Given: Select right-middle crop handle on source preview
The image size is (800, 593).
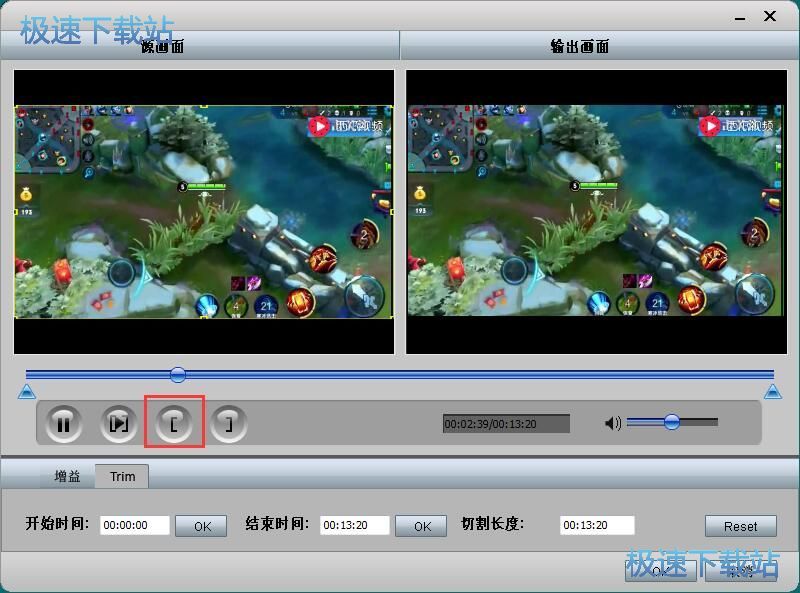Looking at the screenshot, I should 392,212.
